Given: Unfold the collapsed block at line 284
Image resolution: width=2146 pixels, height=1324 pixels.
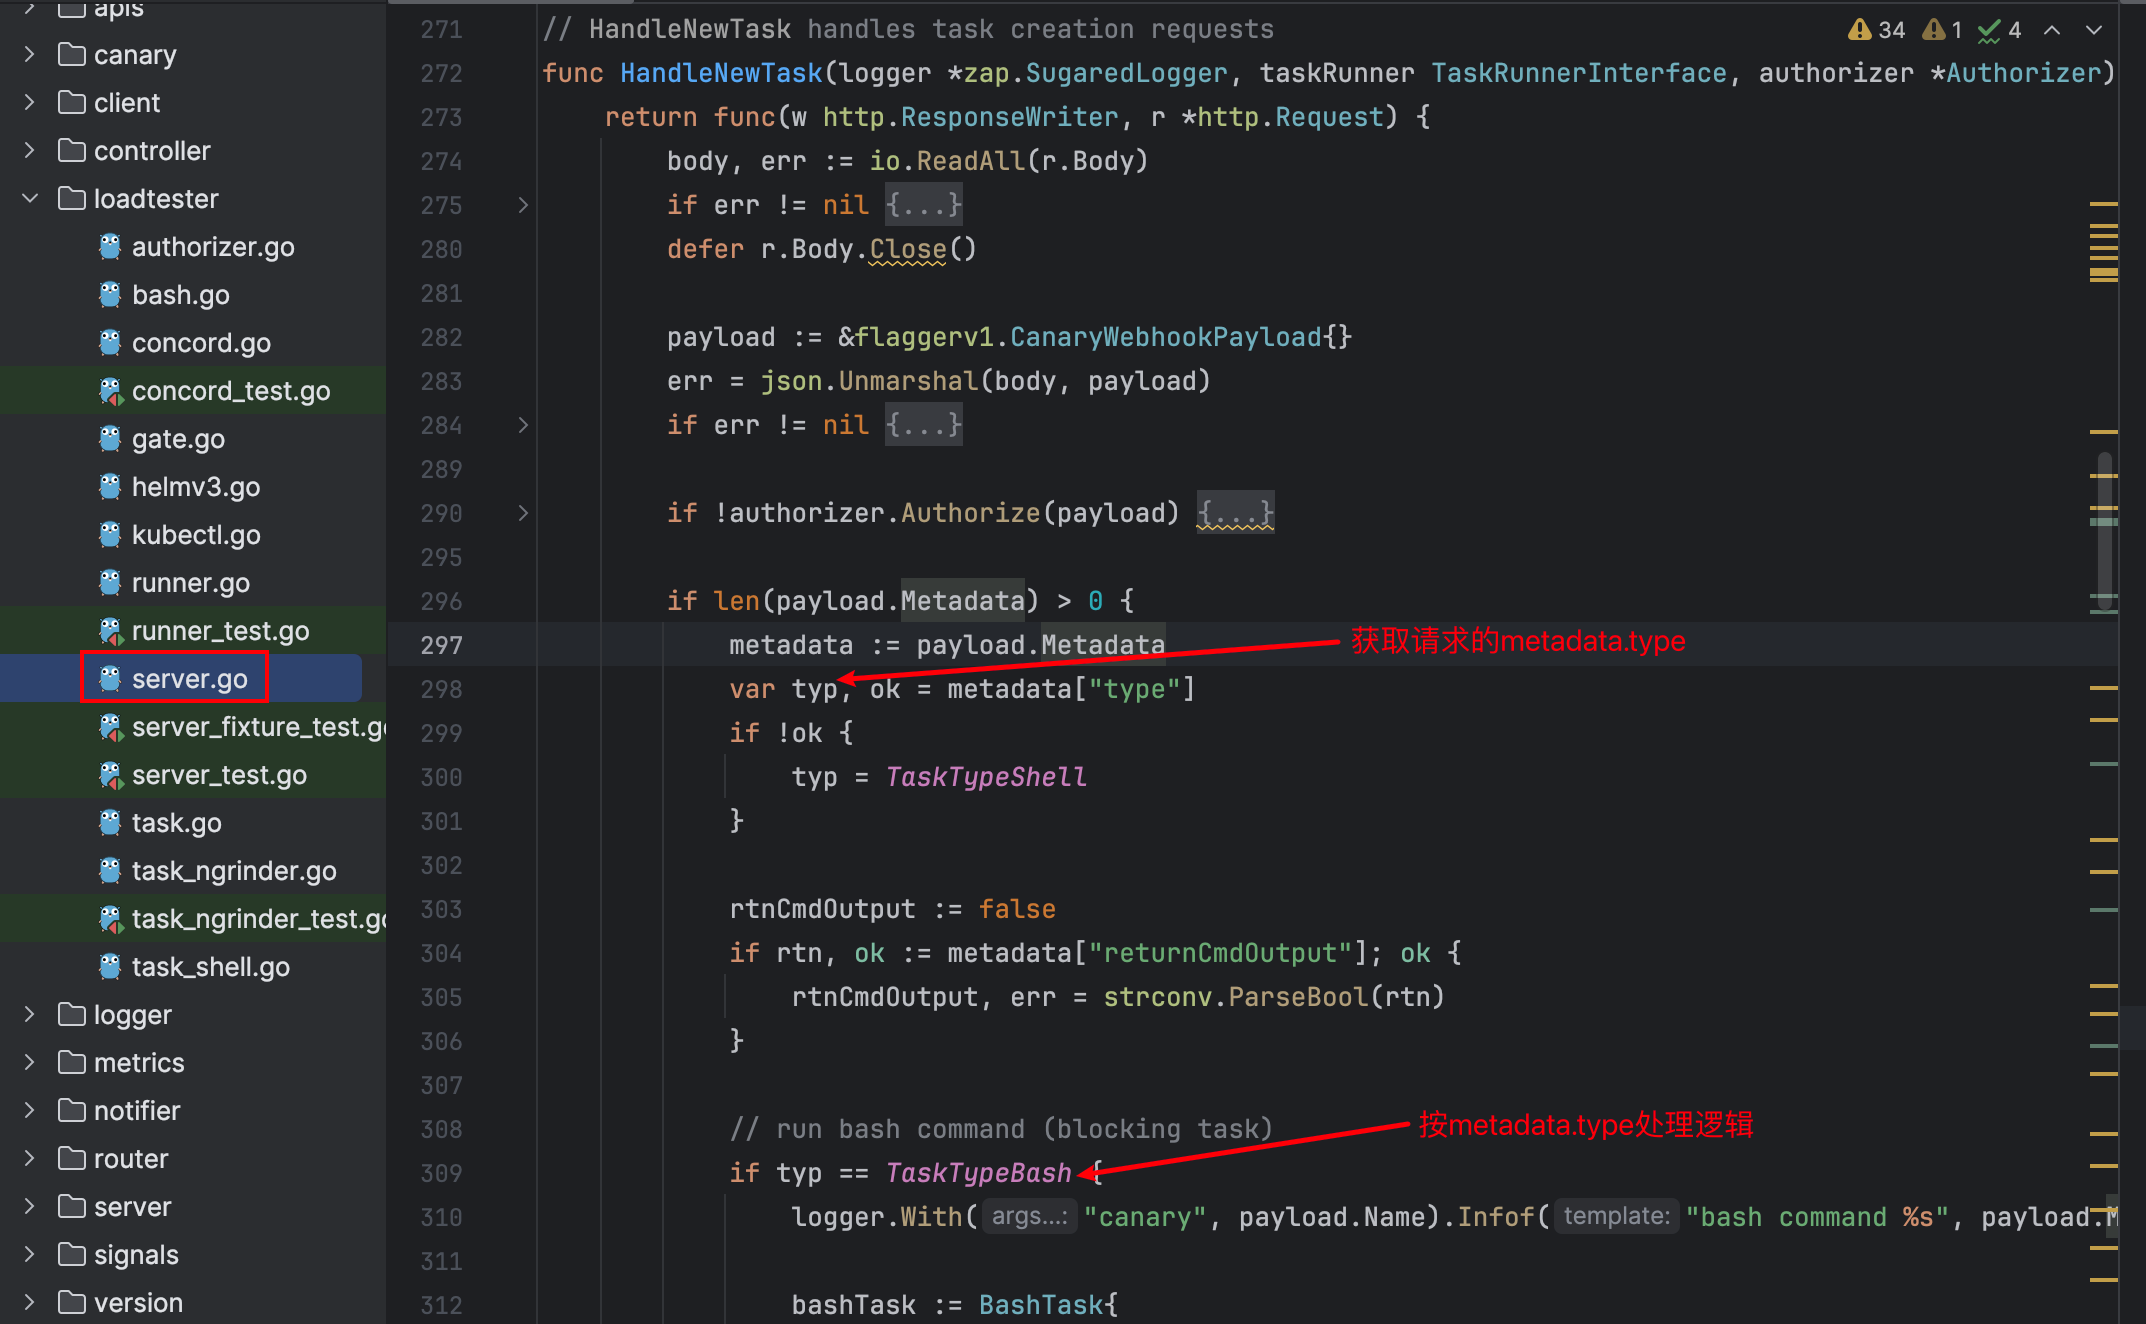Looking at the screenshot, I should click(523, 425).
